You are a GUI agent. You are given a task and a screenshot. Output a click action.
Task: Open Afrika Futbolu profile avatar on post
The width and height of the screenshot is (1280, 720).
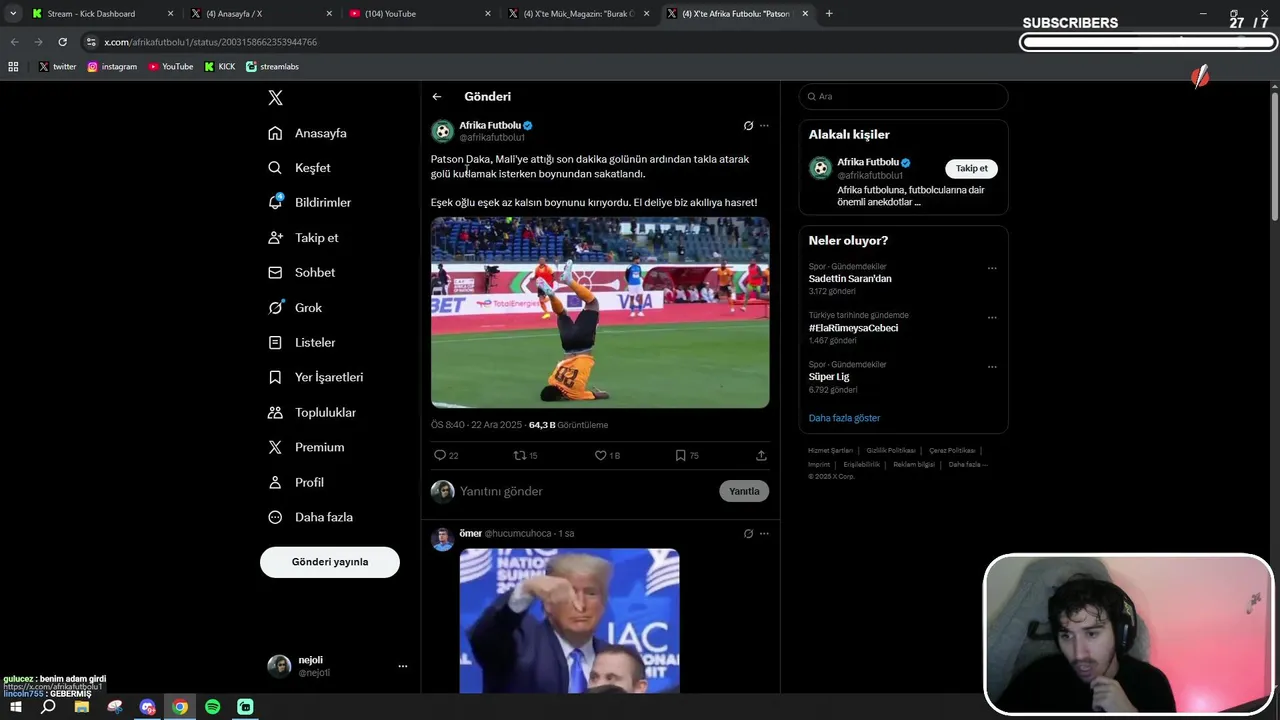[x=442, y=131]
